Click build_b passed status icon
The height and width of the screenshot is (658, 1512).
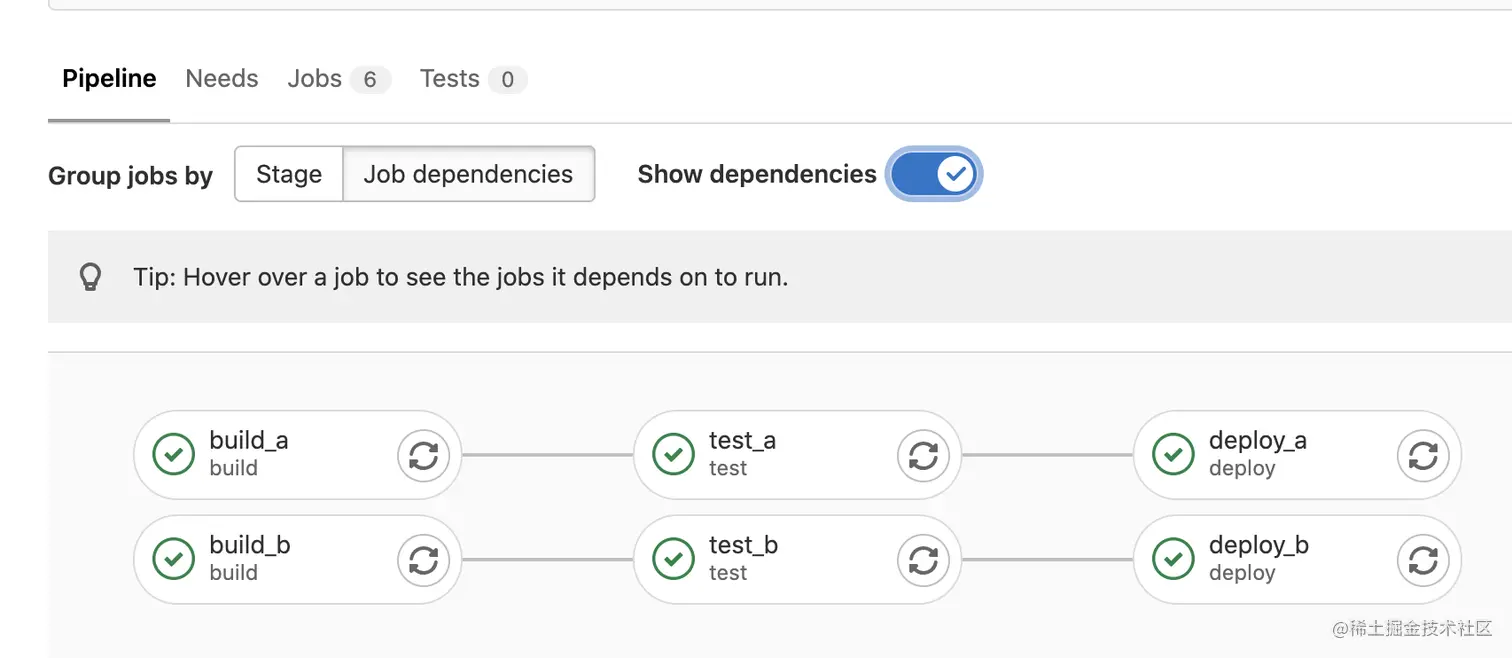click(174, 559)
